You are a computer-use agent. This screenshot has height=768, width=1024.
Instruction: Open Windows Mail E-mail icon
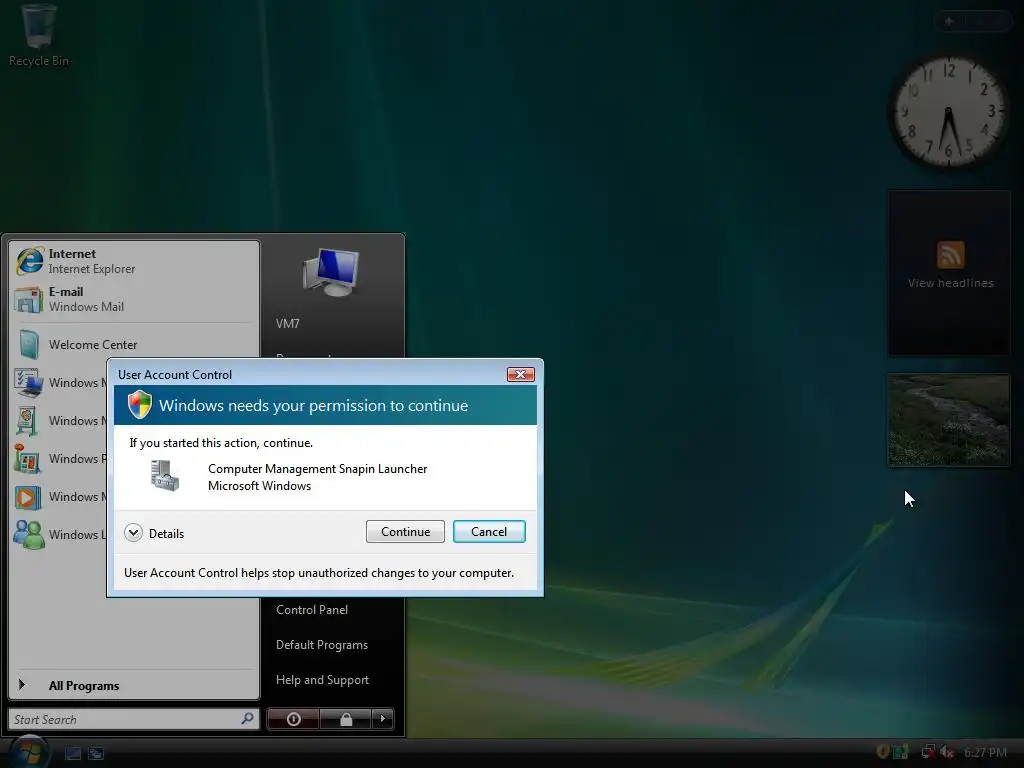[29, 299]
